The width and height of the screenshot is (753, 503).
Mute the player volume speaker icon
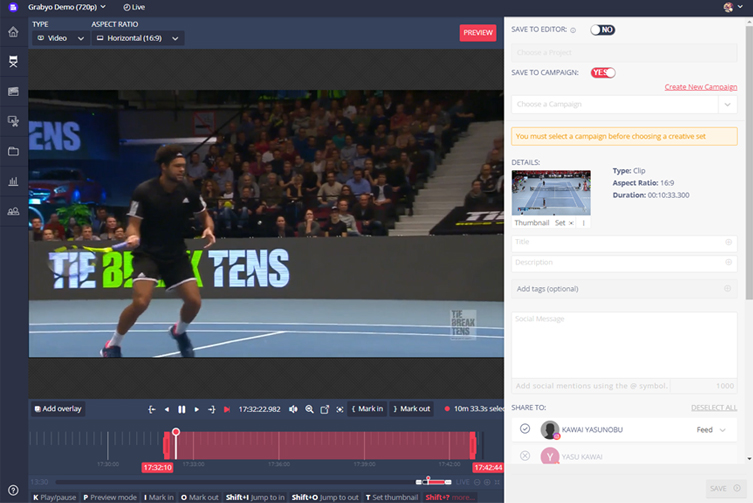293,409
